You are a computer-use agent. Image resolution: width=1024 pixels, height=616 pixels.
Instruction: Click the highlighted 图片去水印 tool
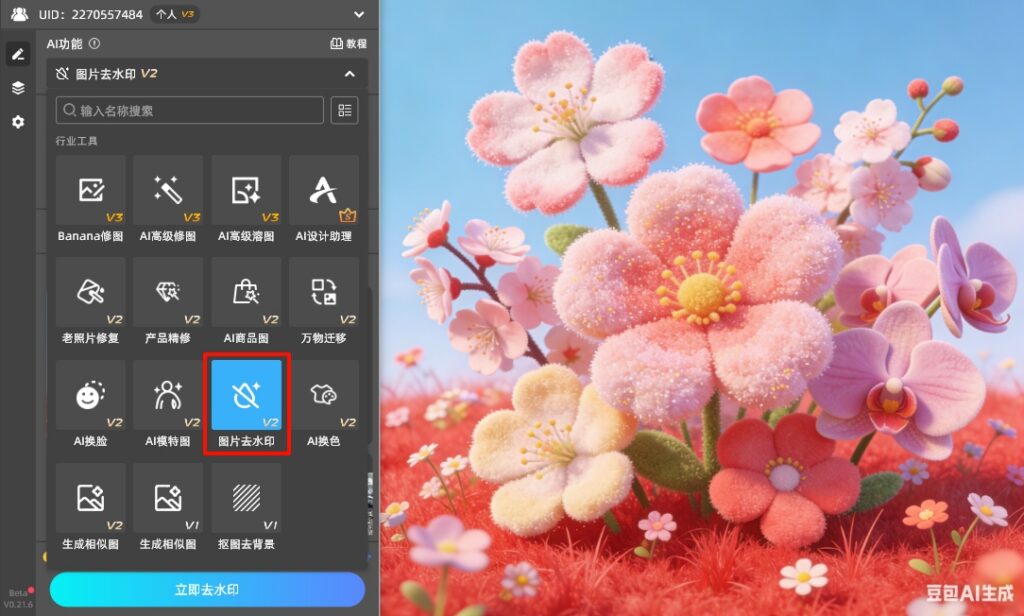pyautogui.click(x=246, y=396)
